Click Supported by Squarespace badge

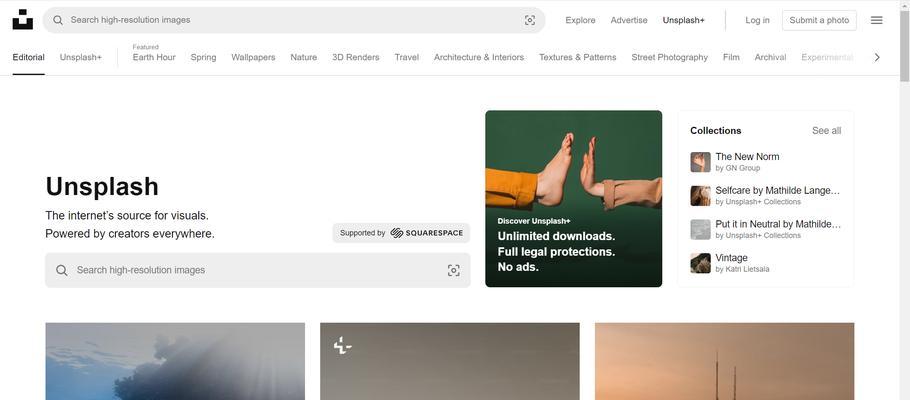[401, 233]
